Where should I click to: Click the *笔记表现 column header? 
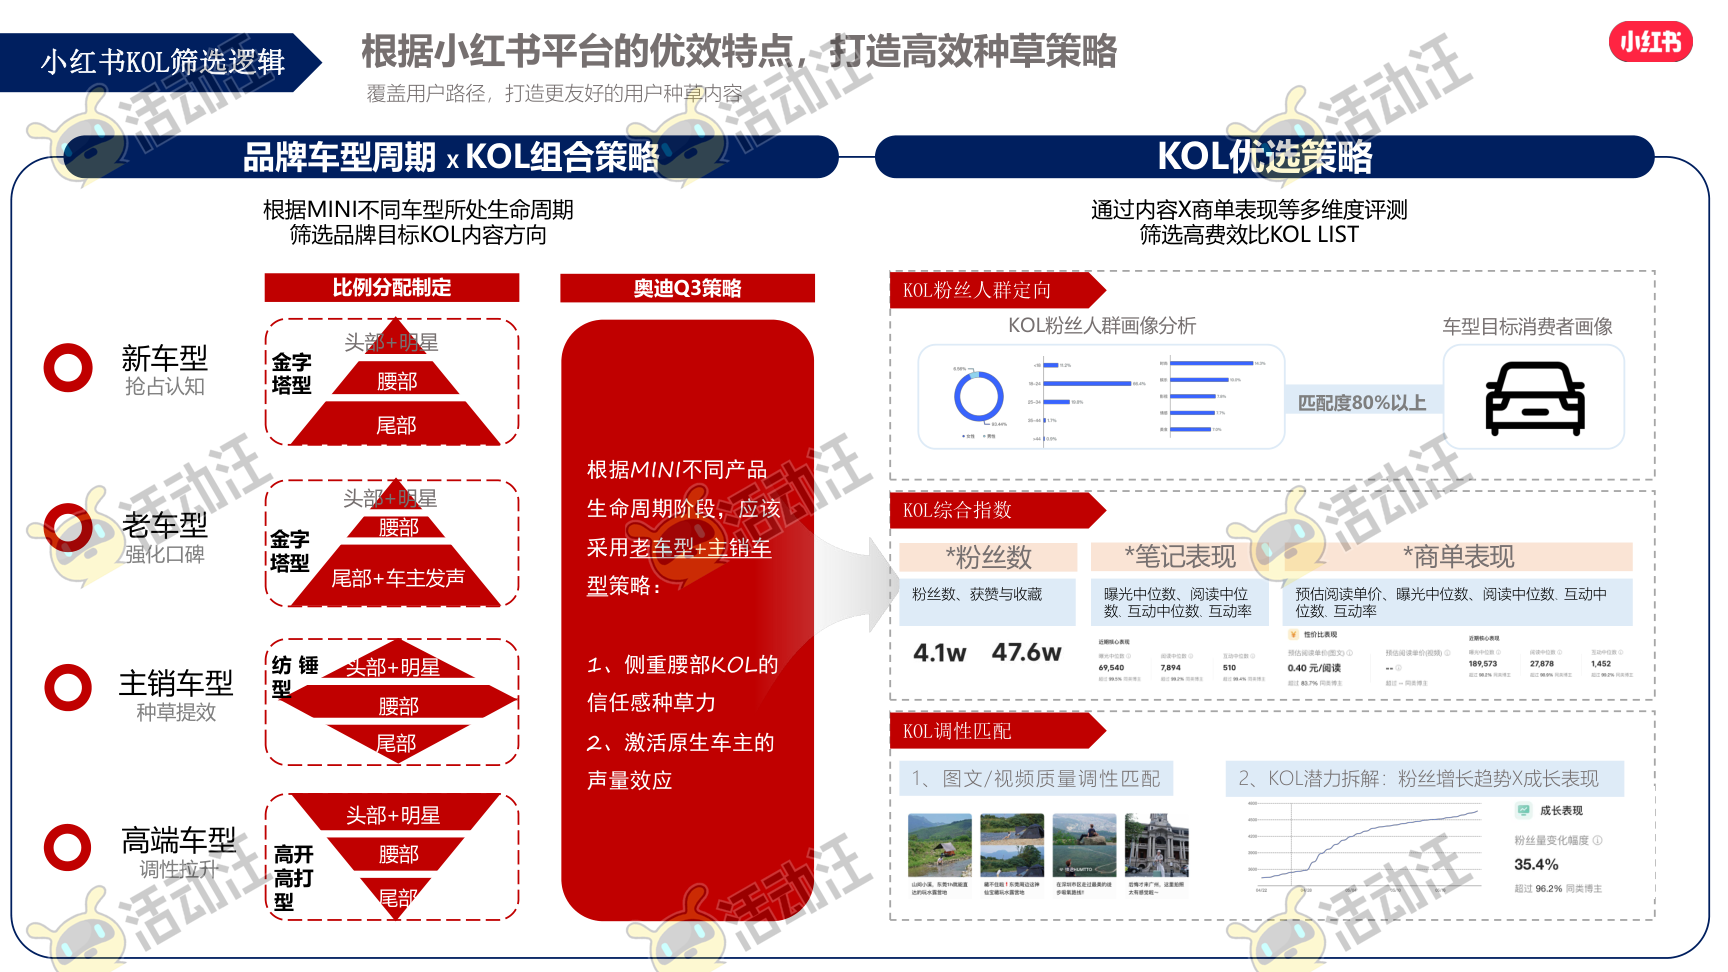tap(1179, 557)
